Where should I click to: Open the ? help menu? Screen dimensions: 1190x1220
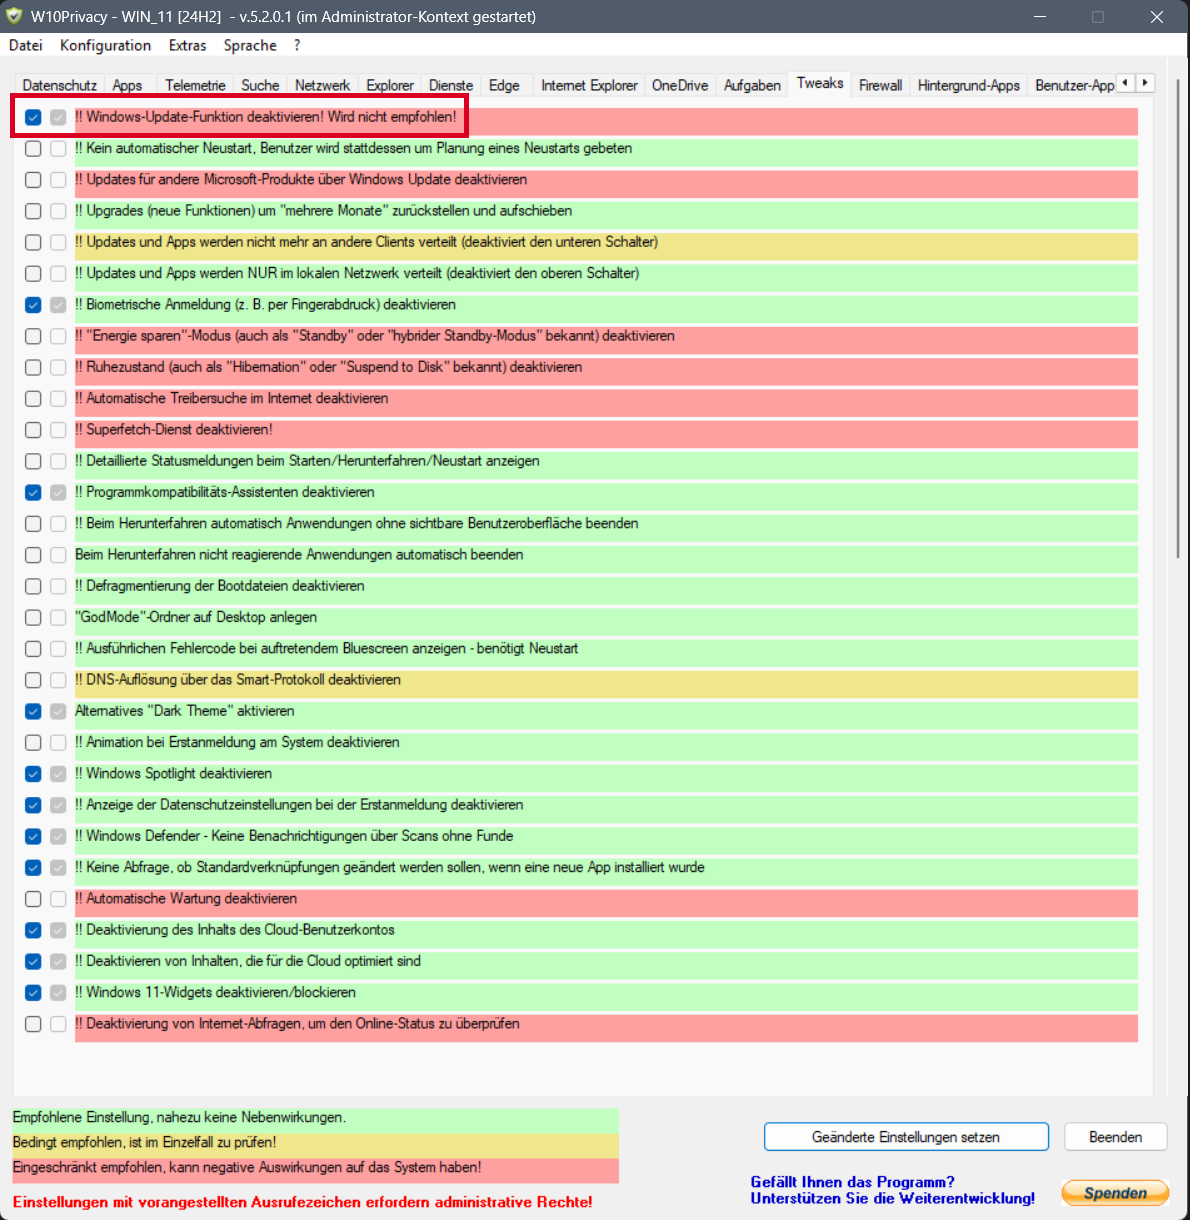point(297,45)
